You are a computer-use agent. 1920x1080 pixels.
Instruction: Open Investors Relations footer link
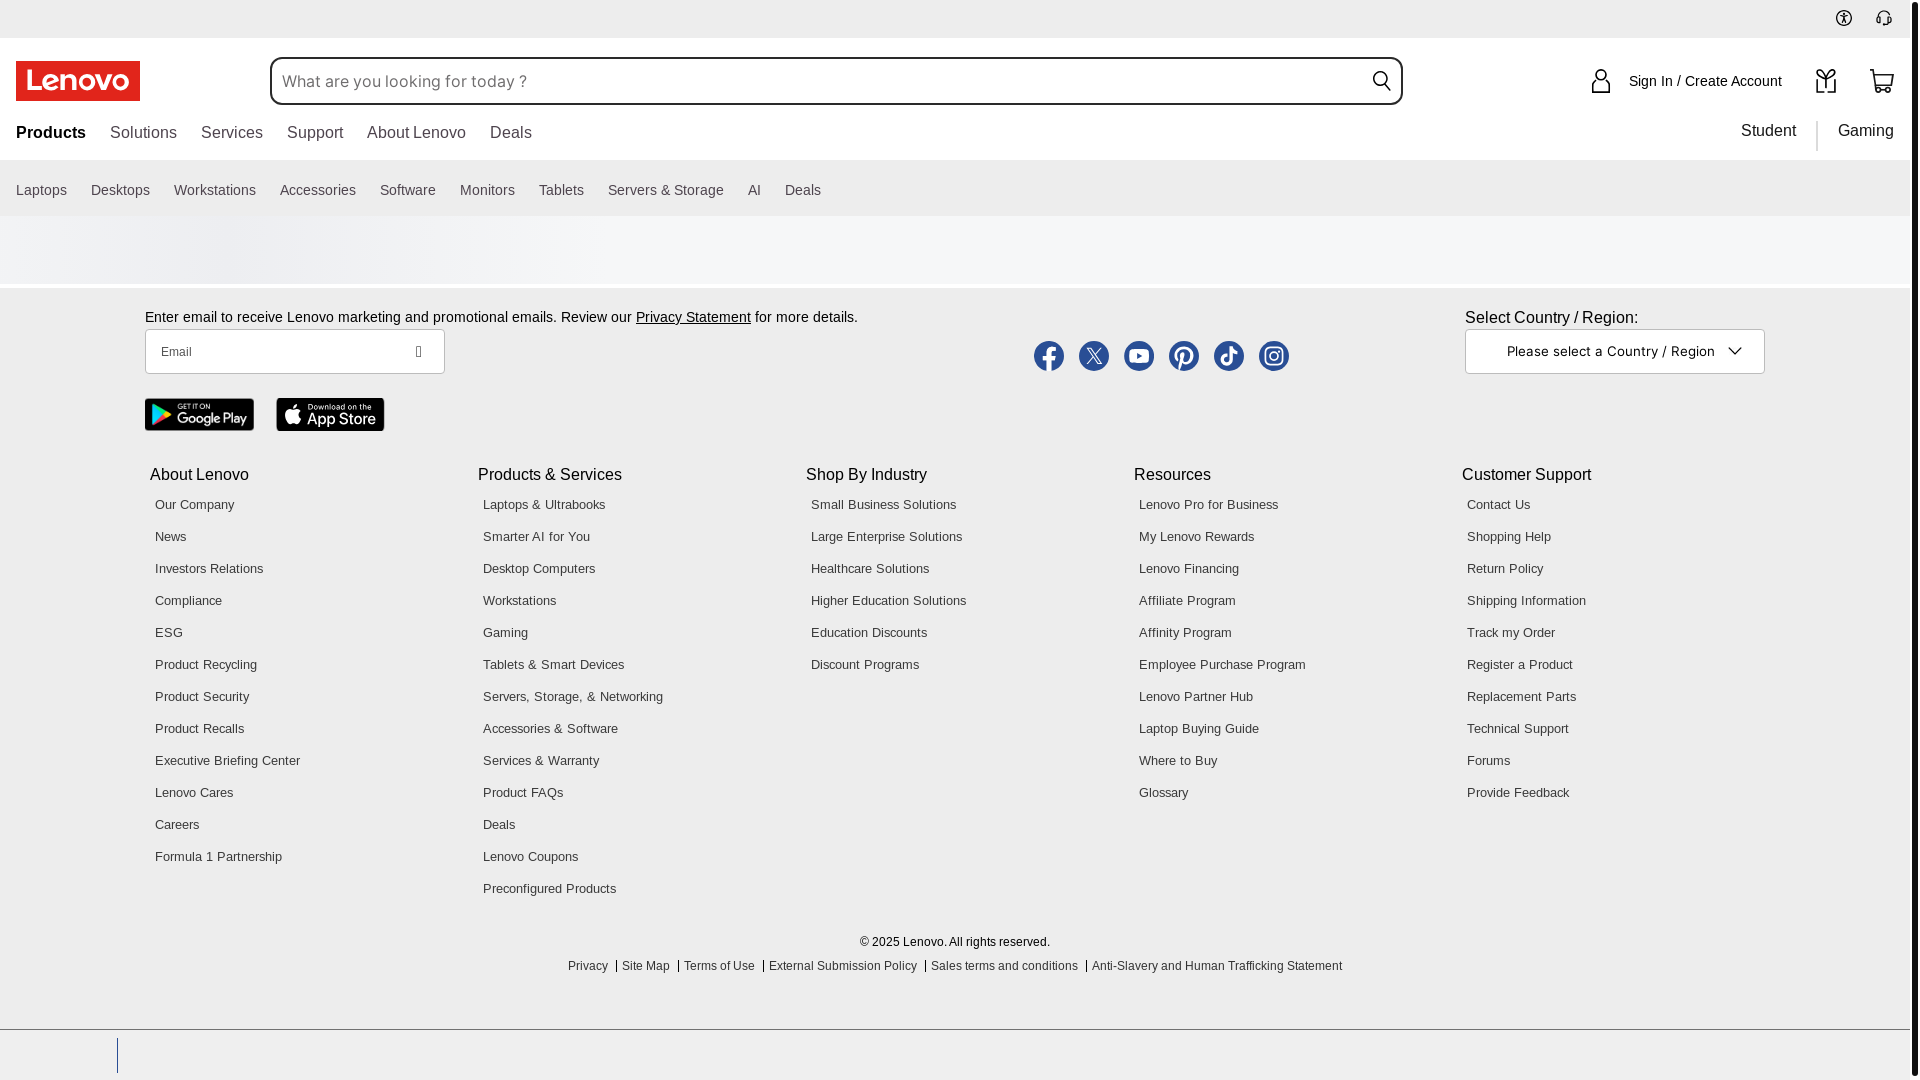pyautogui.click(x=209, y=569)
